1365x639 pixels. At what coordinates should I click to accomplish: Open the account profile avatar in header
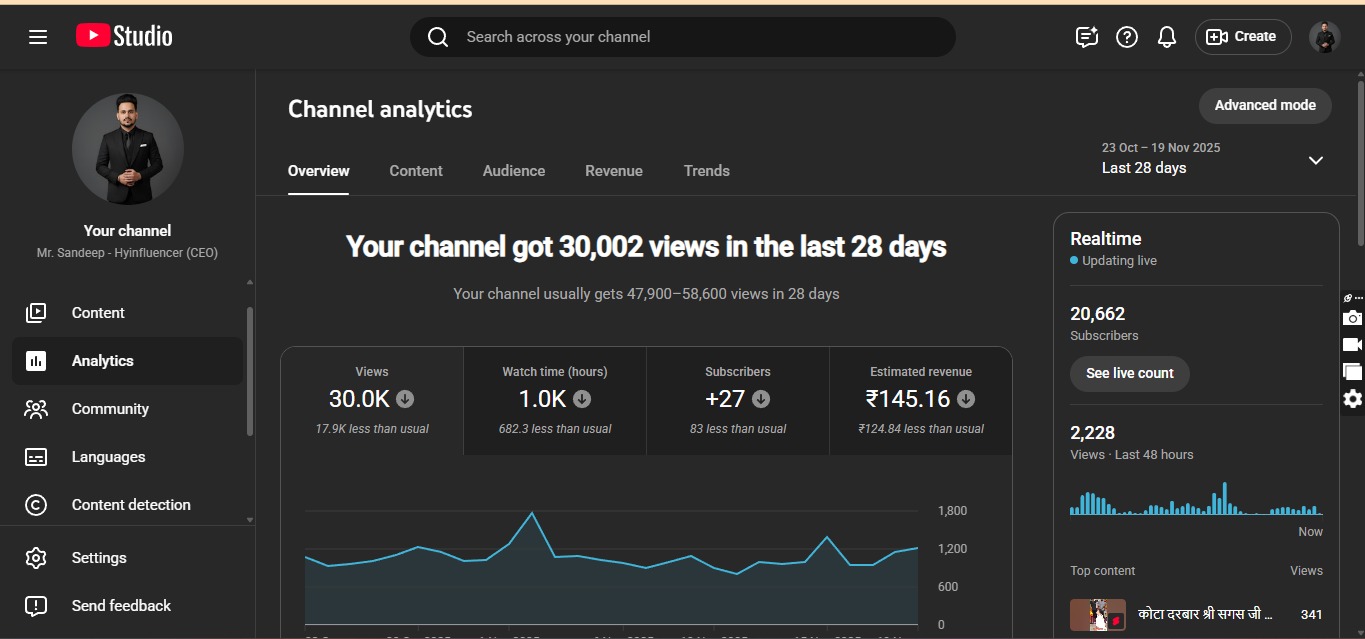coord(1324,37)
